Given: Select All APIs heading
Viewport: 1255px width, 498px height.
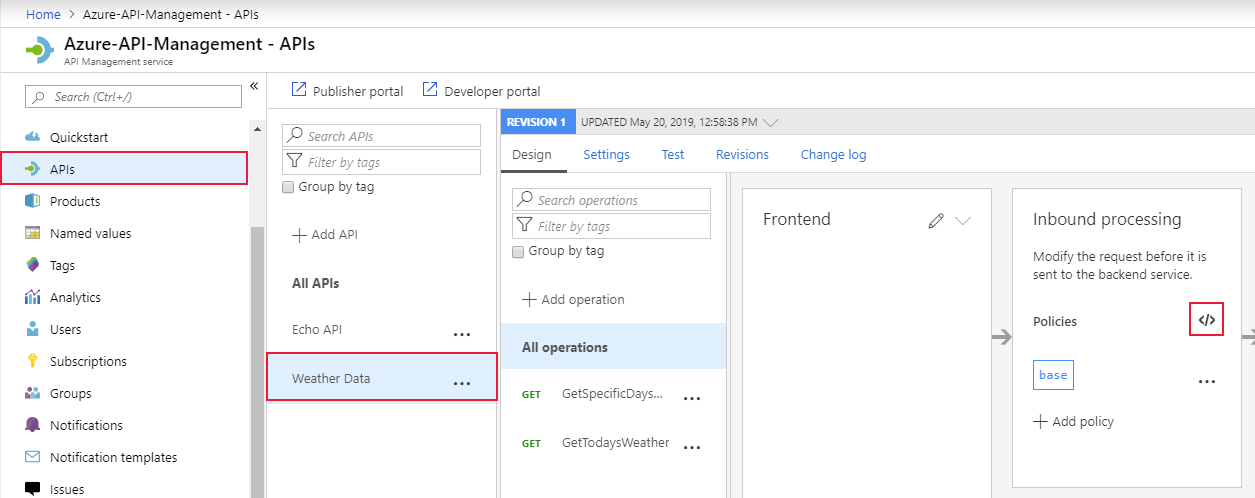Looking at the screenshot, I should point(316,283).
